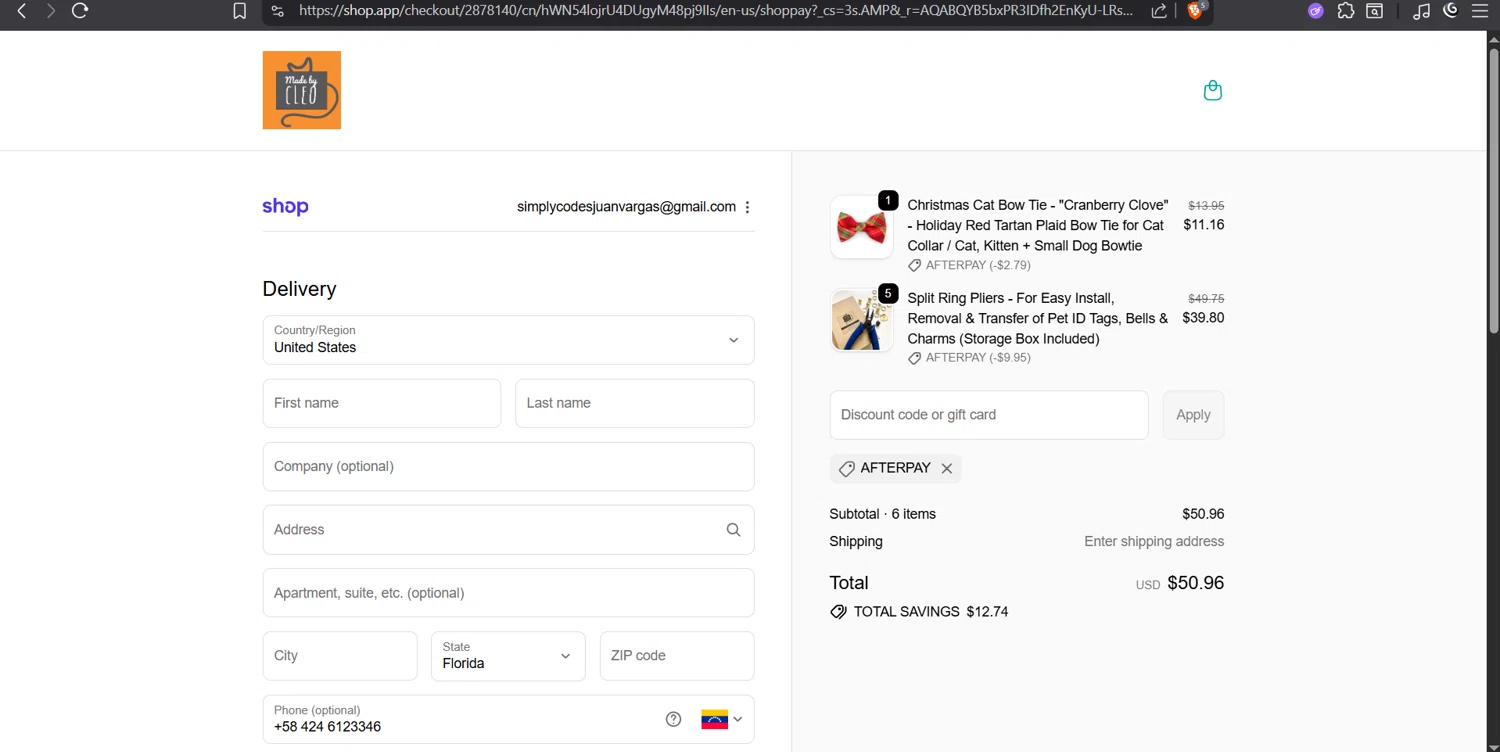Click the crescent moon icon in toolbar
This screenshot has height=752, width=1500.
click(x=1451, y=10)
